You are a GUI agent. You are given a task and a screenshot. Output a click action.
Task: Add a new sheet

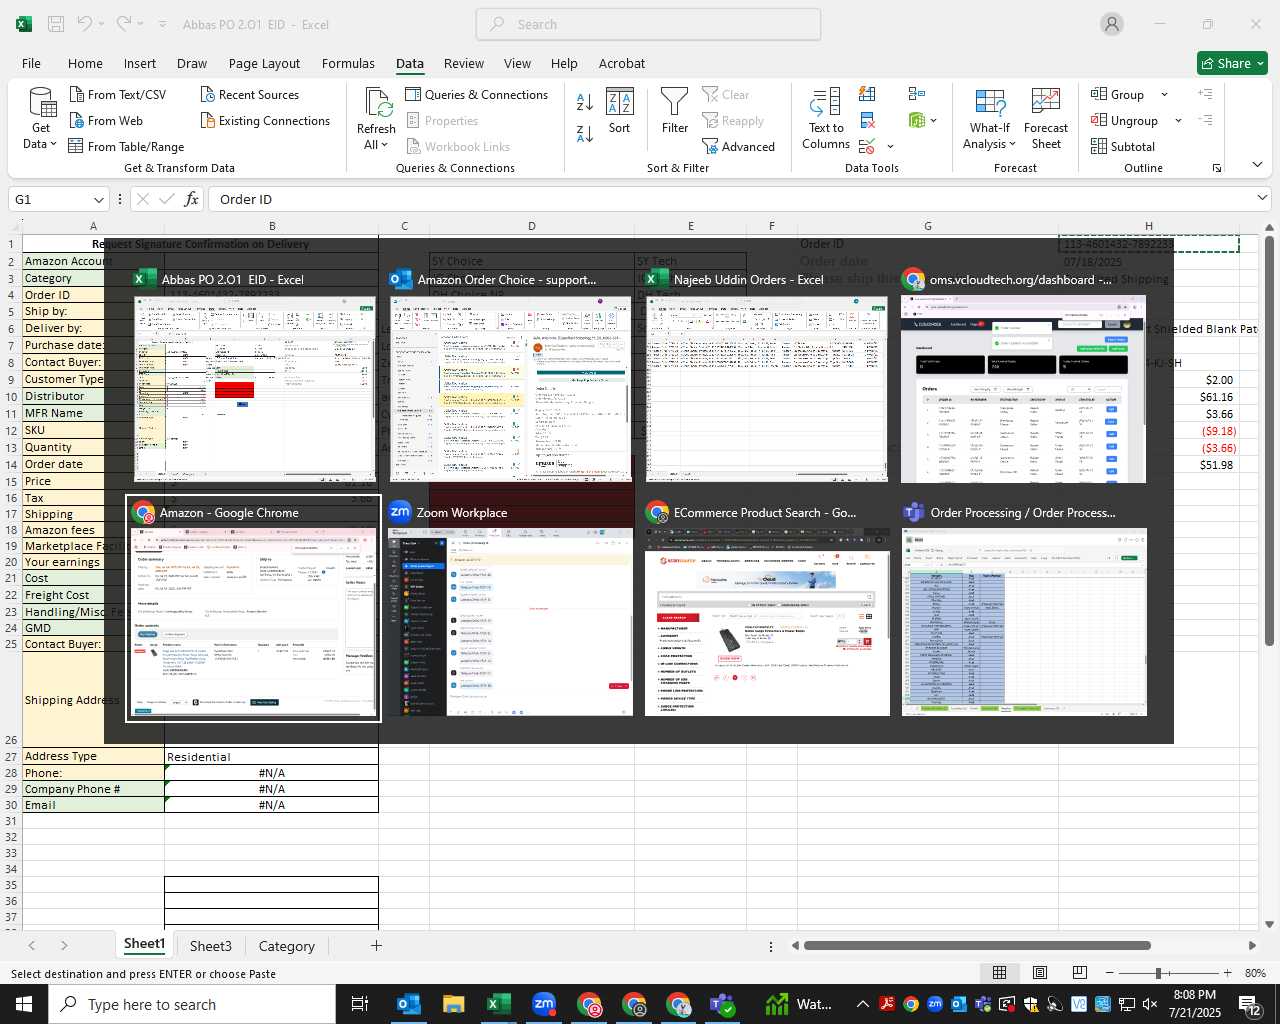point(376,945)
